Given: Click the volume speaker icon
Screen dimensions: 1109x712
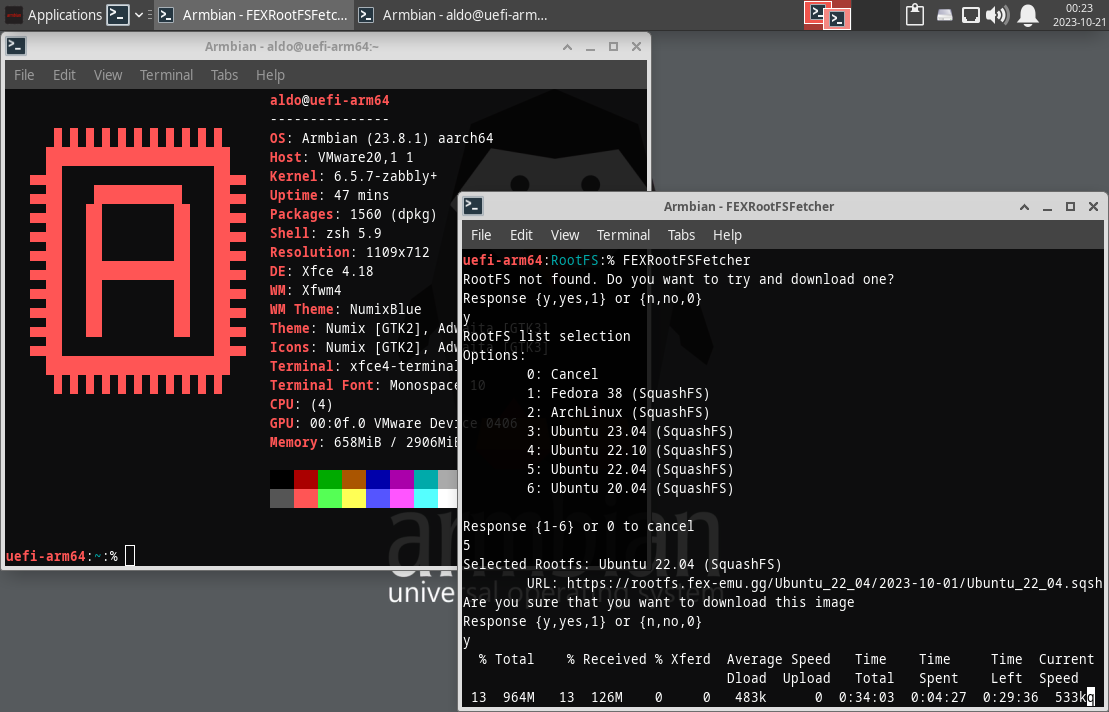Looking at the screenshot, I should (998, 15).
